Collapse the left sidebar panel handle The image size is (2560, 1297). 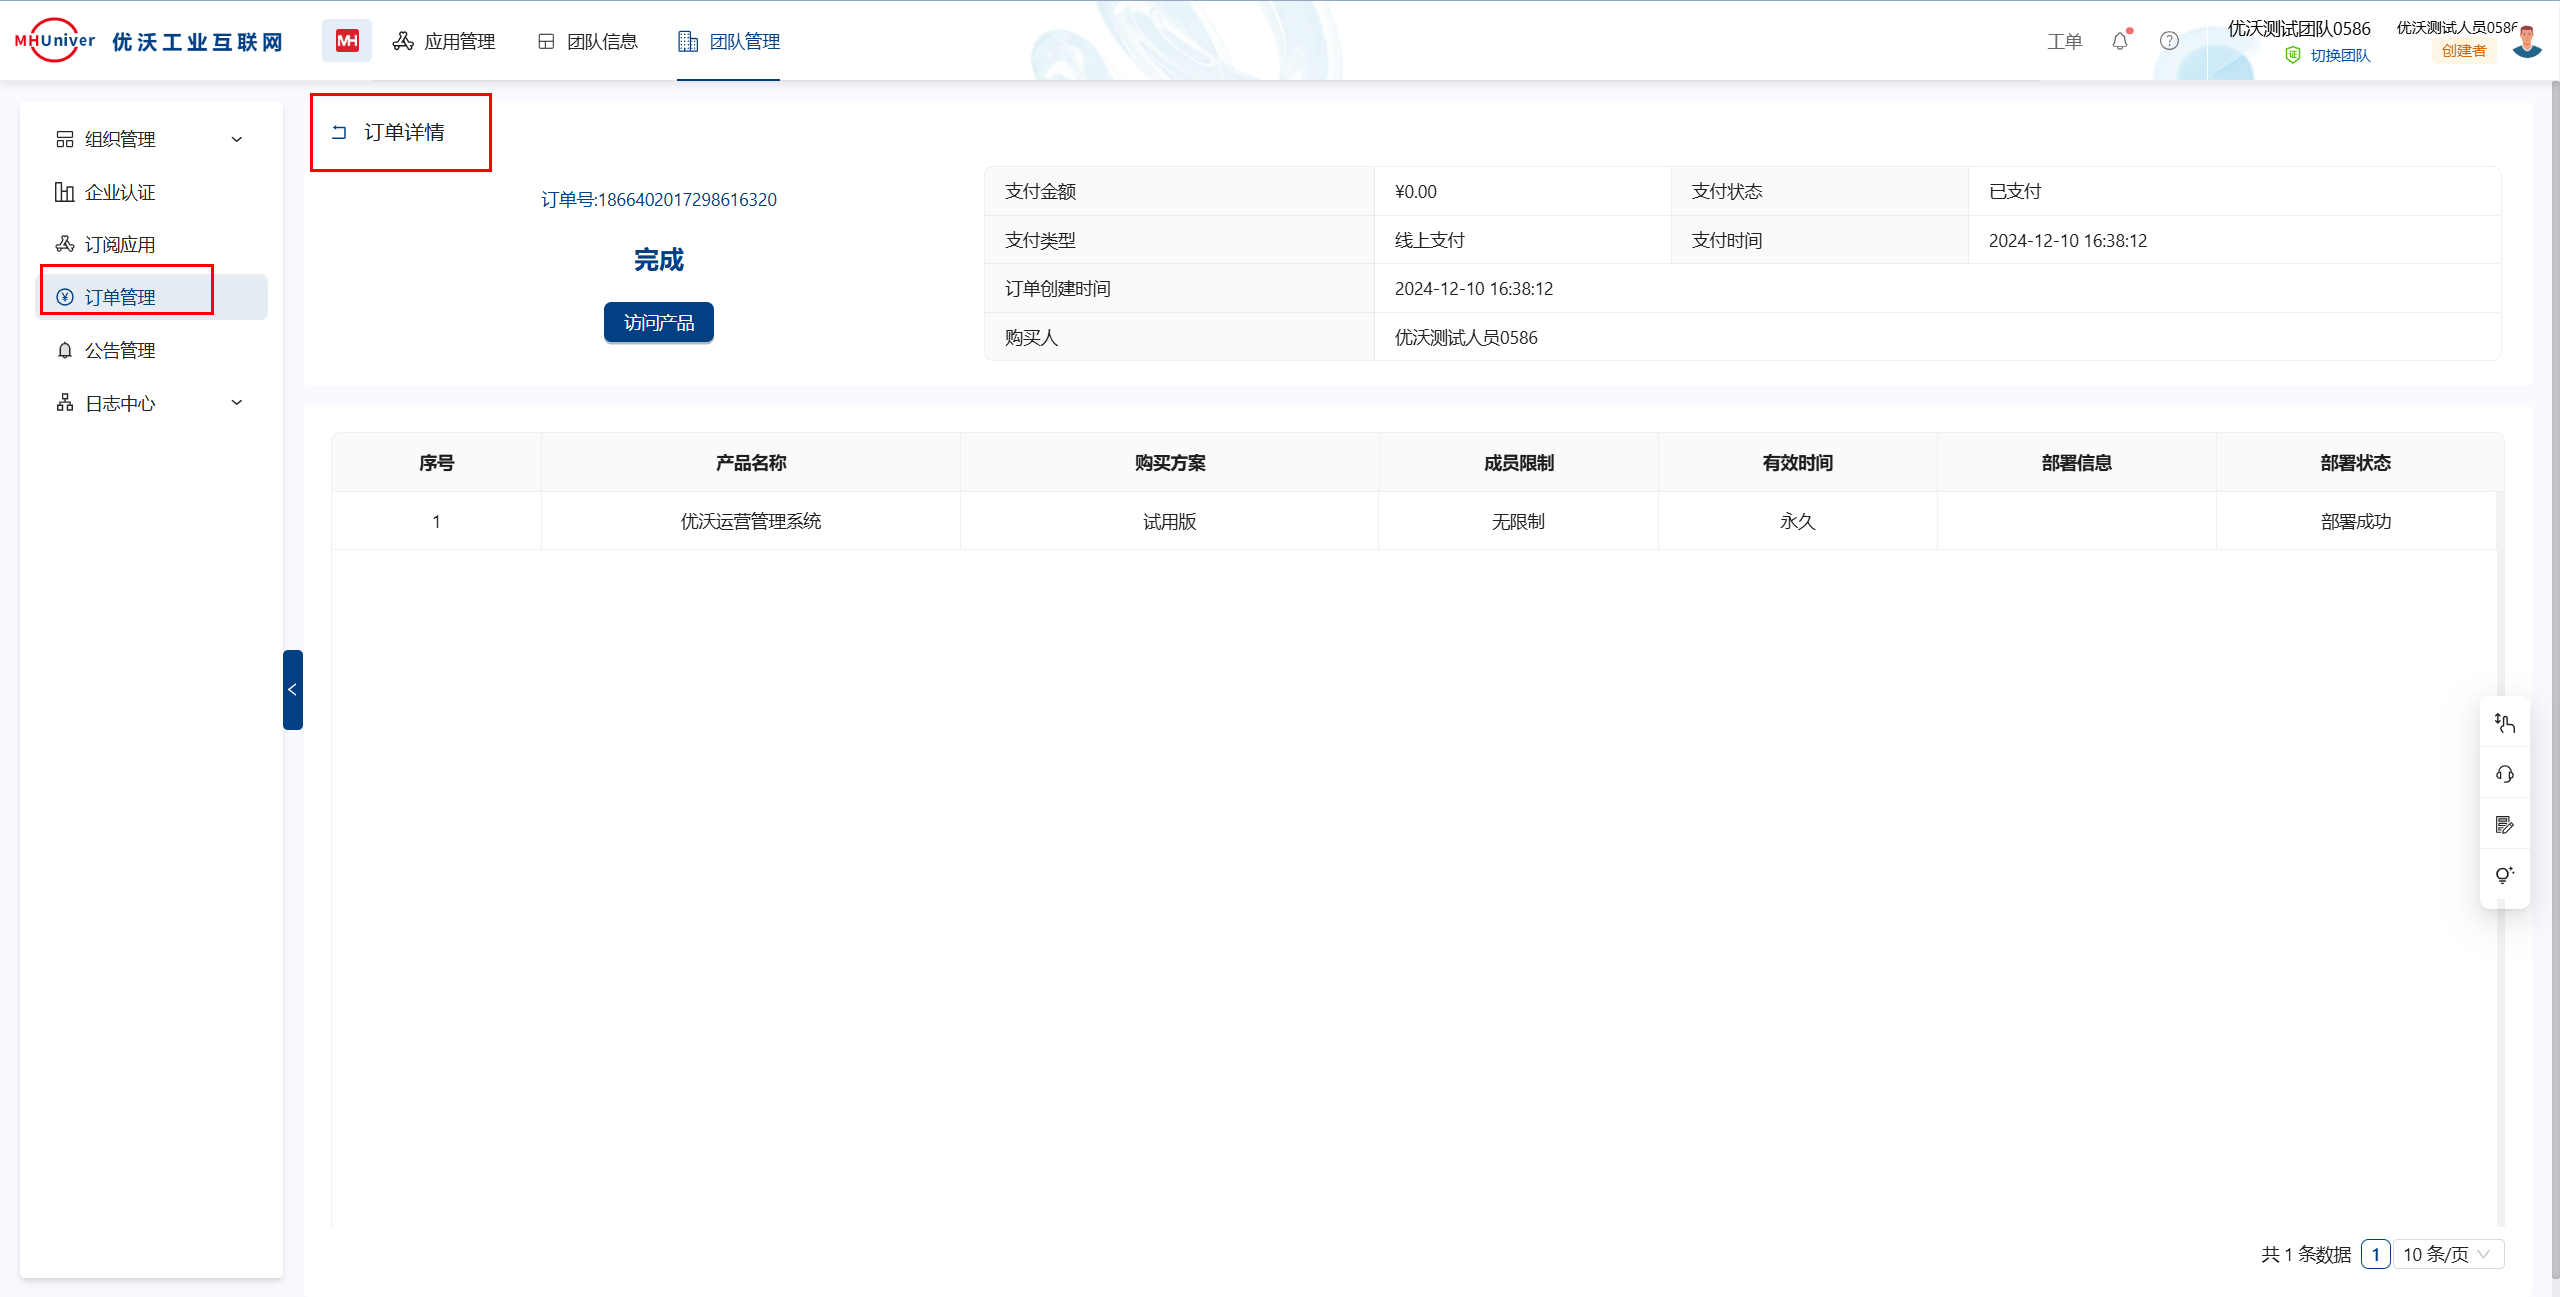click(292, 690)
